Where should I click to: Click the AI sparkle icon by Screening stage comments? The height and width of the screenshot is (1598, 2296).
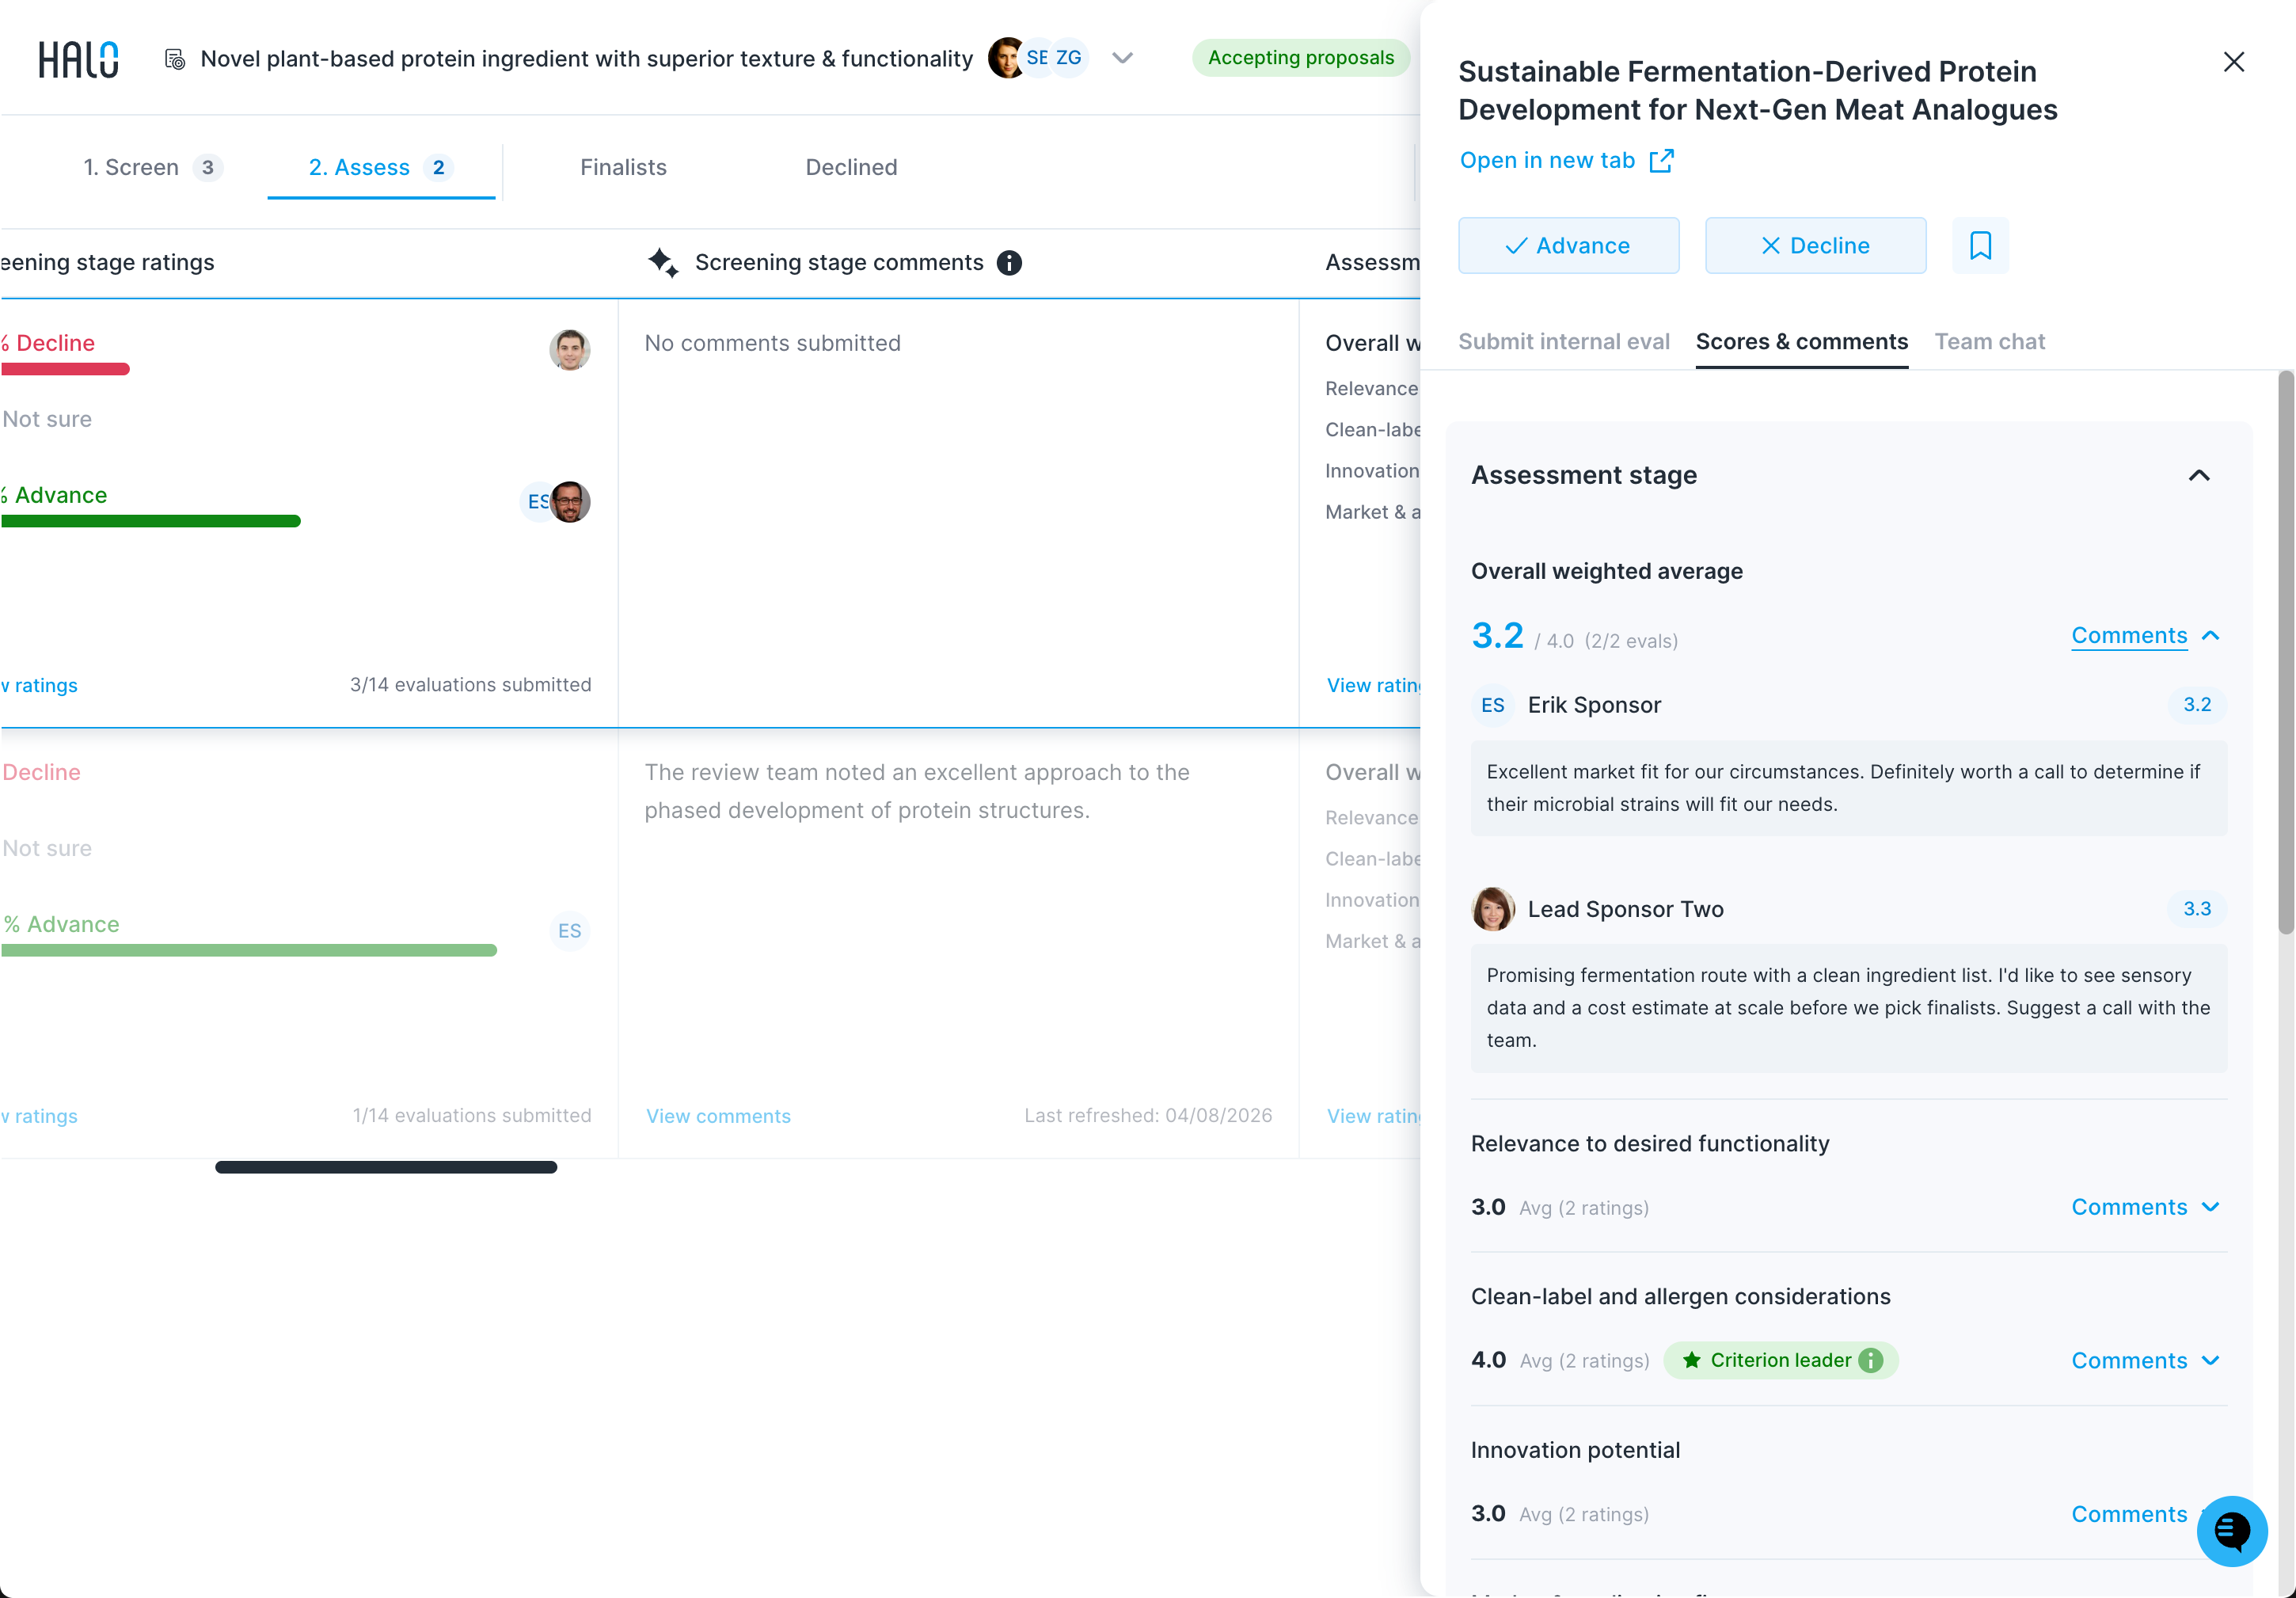tap(662, 263)
